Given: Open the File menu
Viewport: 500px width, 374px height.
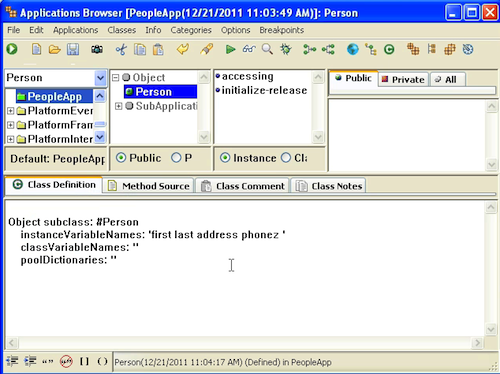Looking at the screenshot, I should (14, 30).
